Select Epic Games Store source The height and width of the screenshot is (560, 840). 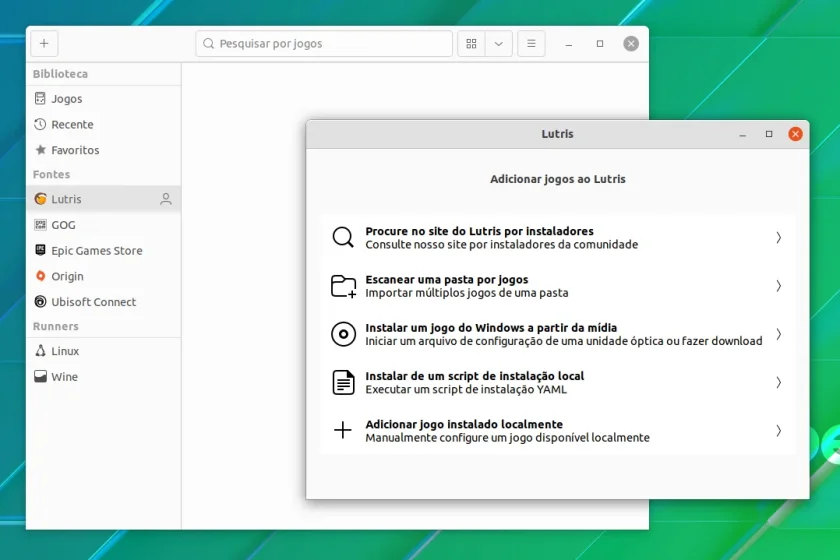pyautogui.click(x=103, y=250)
